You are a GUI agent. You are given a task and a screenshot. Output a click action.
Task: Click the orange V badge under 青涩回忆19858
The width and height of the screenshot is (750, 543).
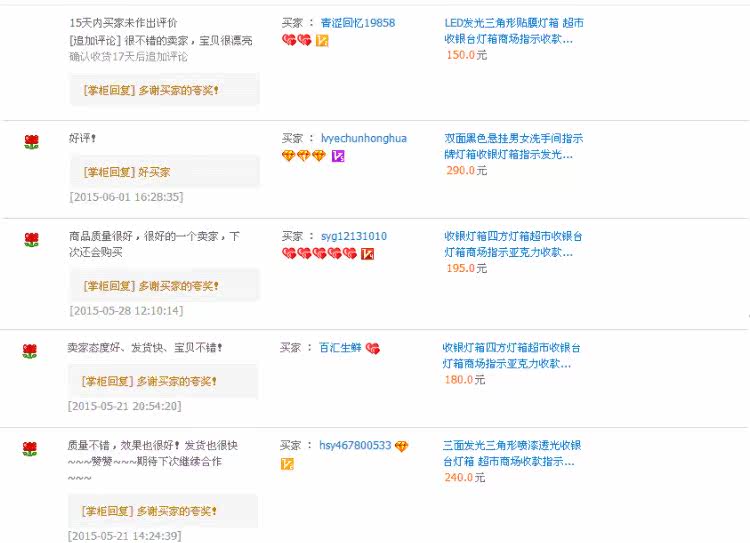click(x=322, y=40)
